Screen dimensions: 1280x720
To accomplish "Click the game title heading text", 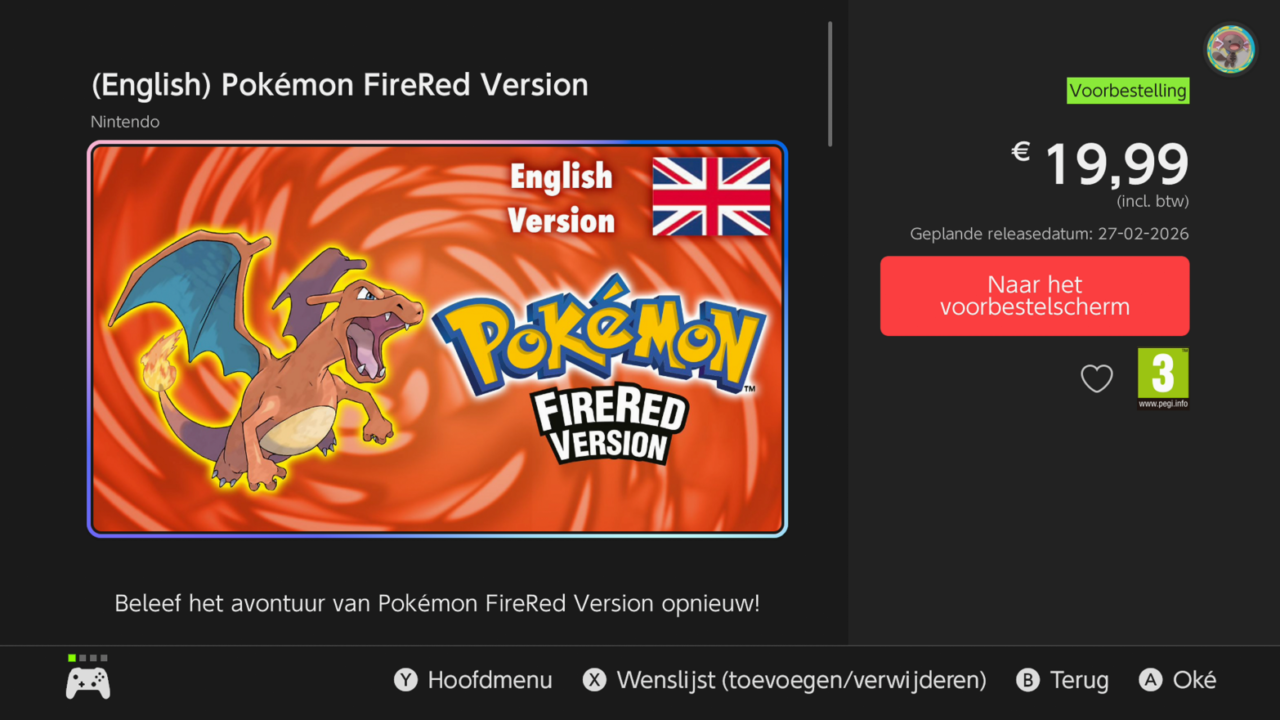I will point(339,85).
